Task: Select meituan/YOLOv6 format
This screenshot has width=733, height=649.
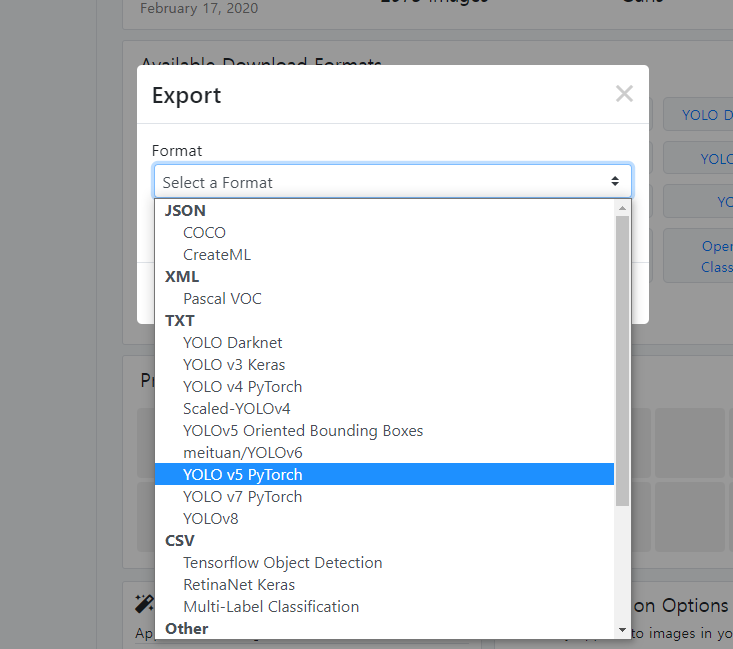Action: [x=384, y=452]
